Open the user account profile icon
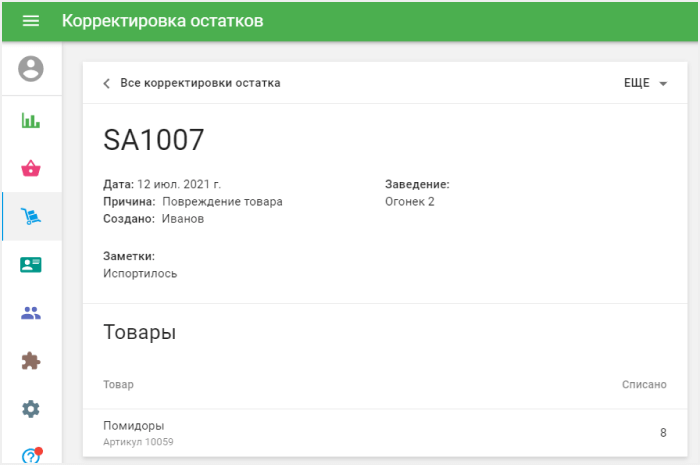 [x=31, y=69]
